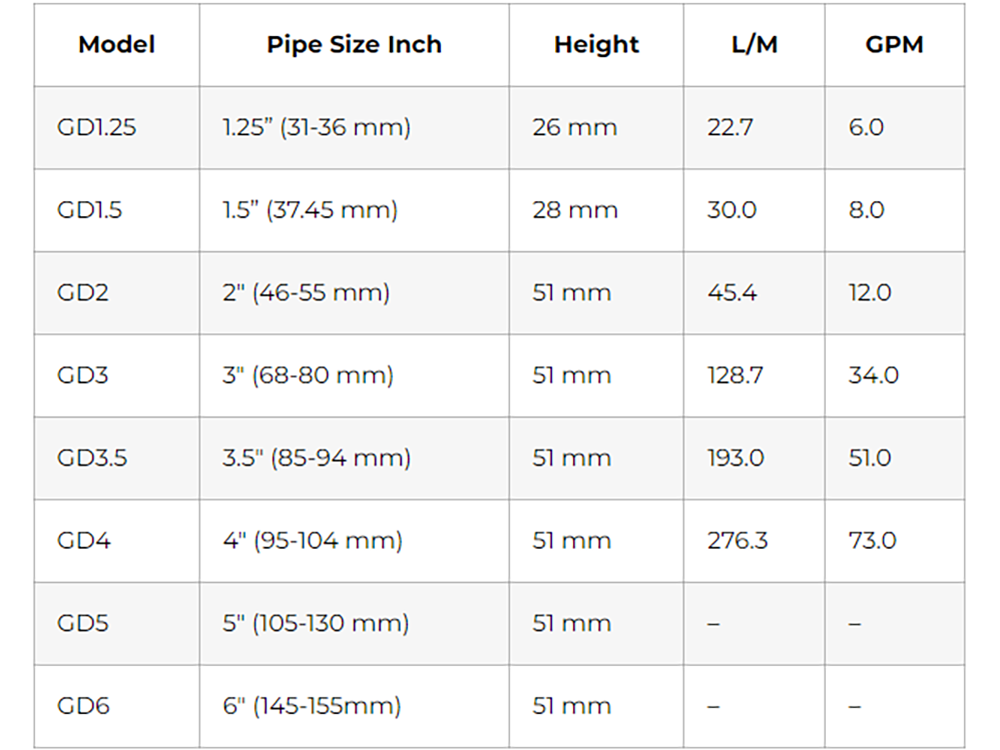Click the 3.5" (85-94 mm) cell
Viewport: 1000px width, 750px height.
coord(316,458)
